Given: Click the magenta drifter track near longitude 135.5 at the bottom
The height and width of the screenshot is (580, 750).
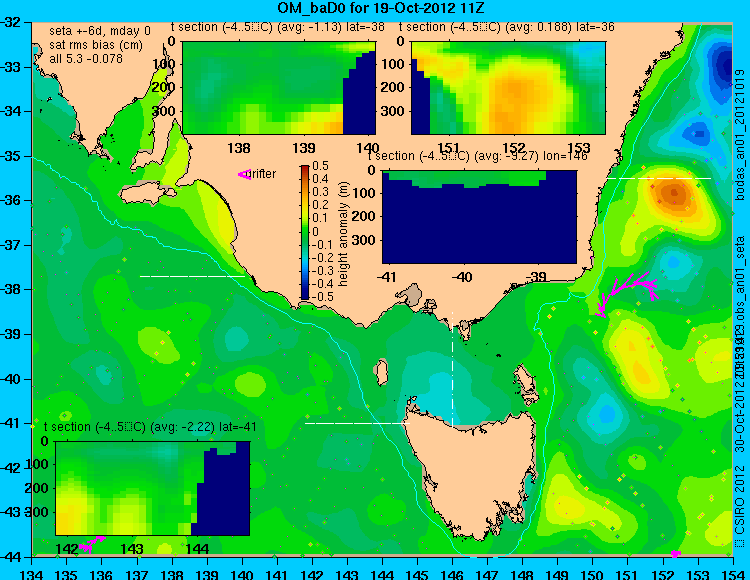Looking at the screenshot, I should click(x=91, y=543).
